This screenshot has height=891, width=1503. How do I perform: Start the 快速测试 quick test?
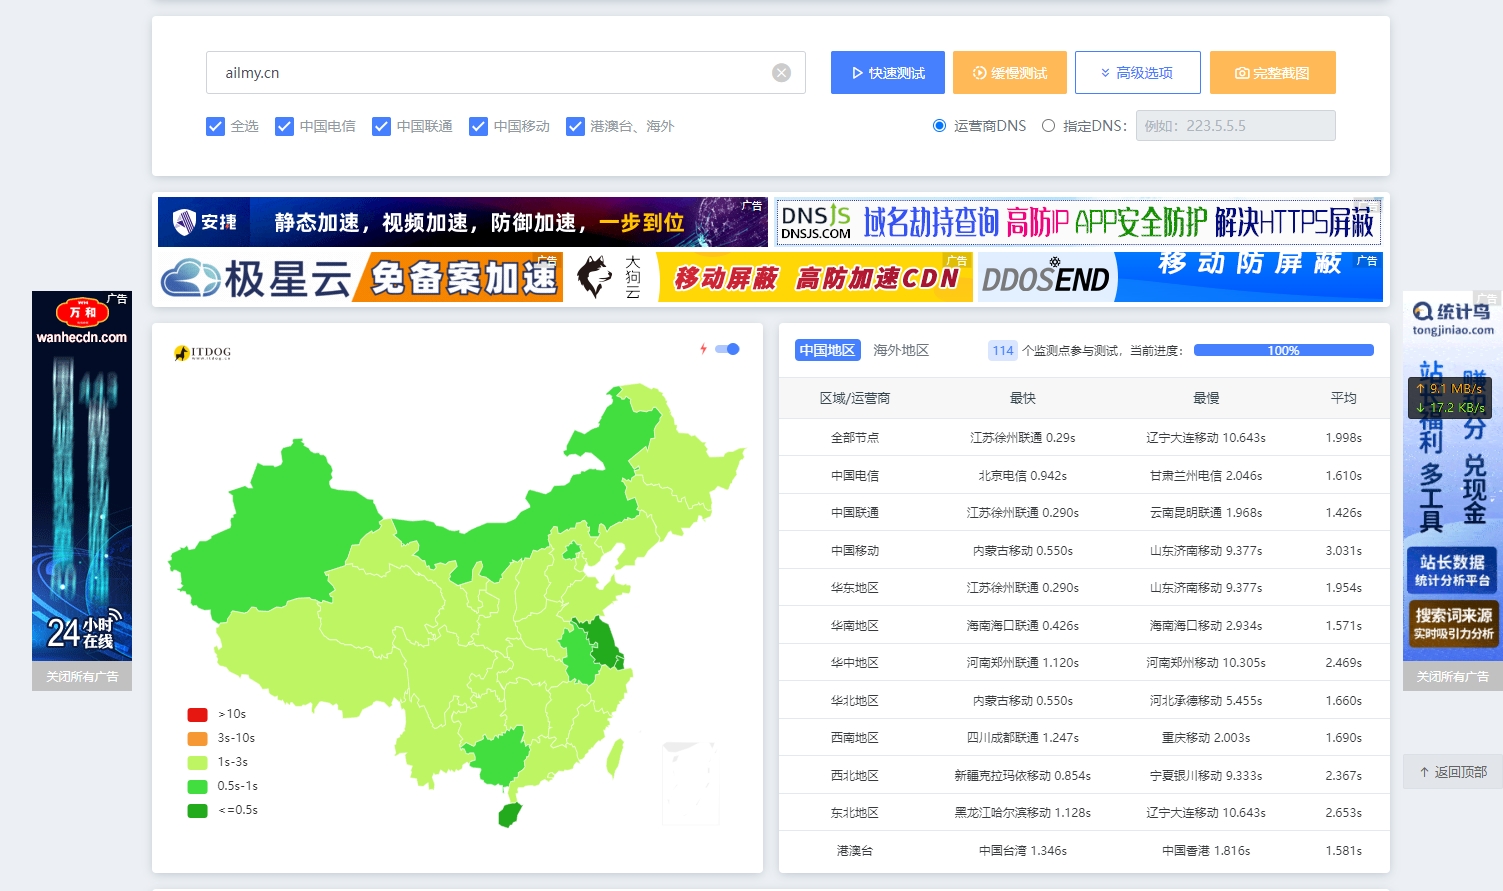click(887, 73)
